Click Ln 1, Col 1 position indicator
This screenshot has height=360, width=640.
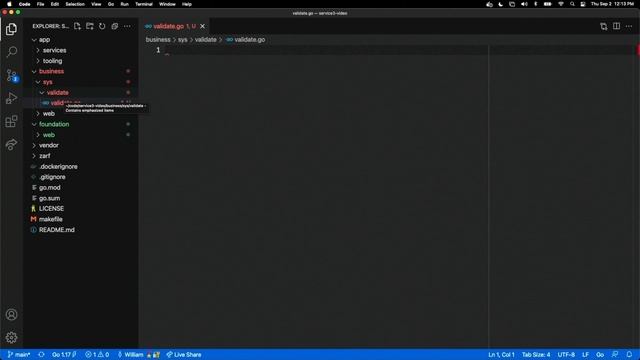coord(501,354)
